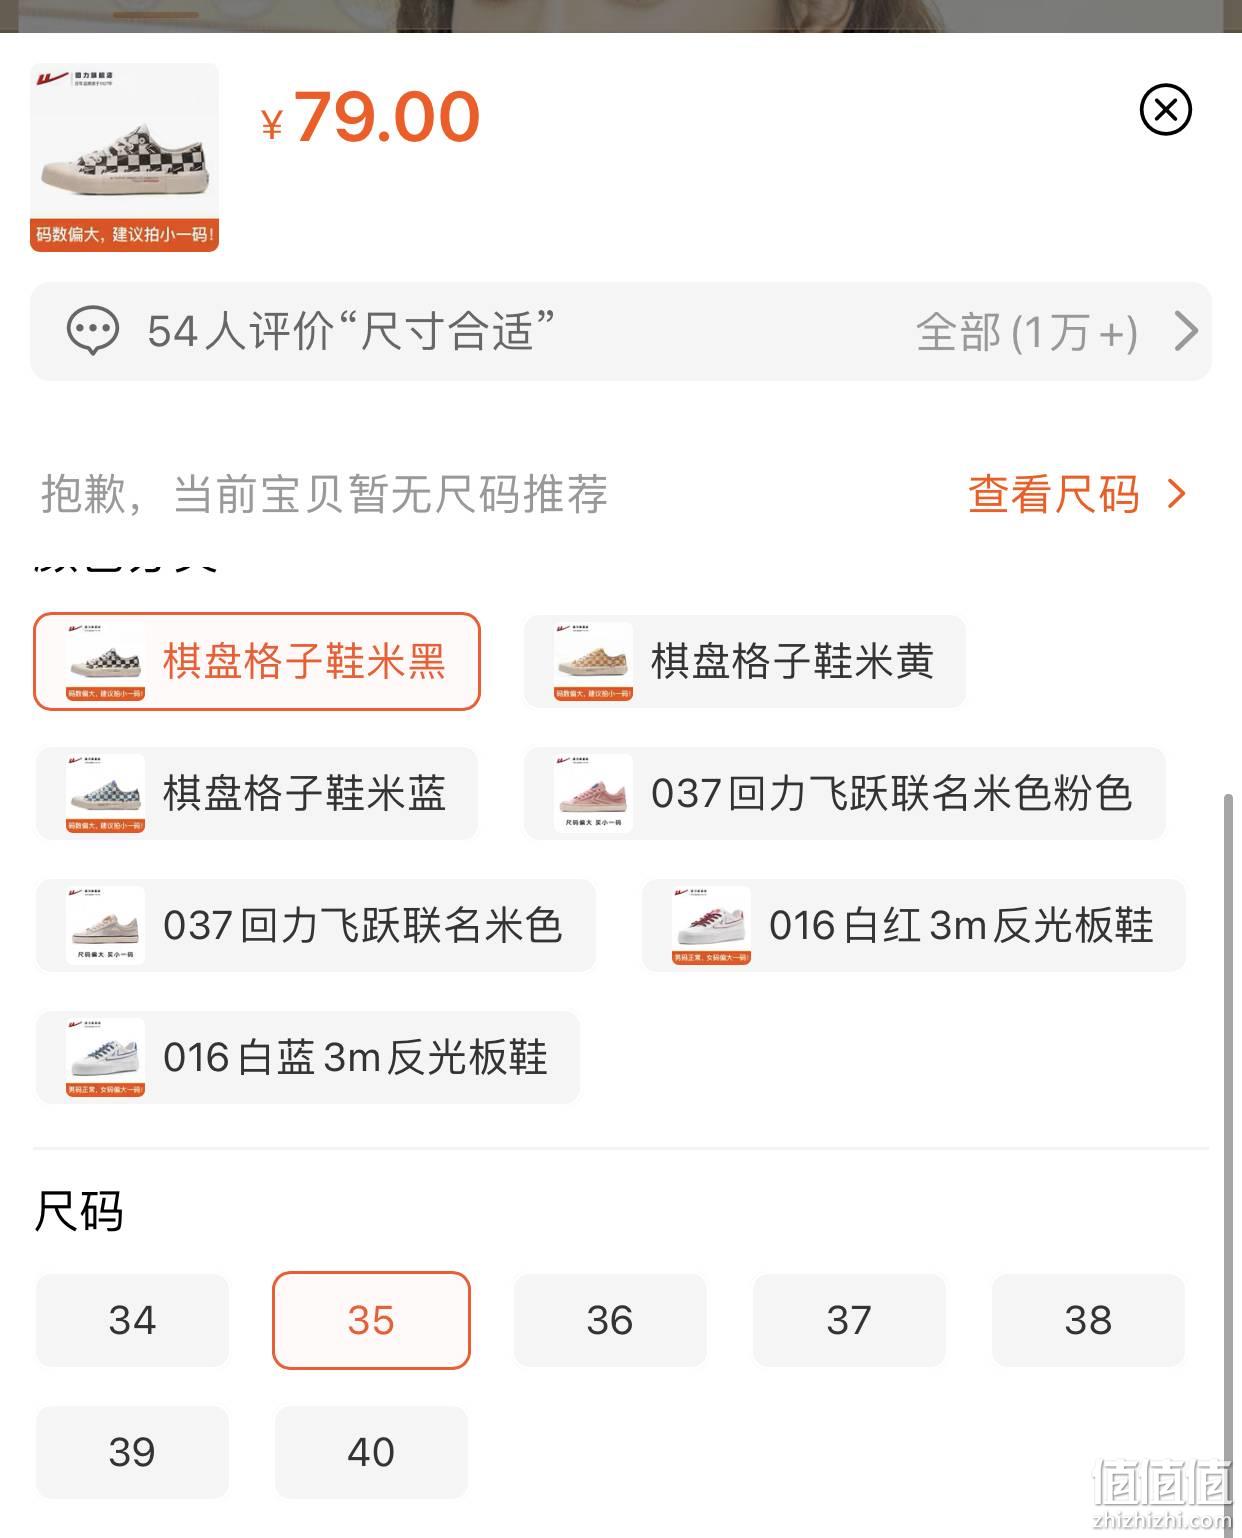Expand all reviews via 全部(1万+) chevron
1242x1538 pixels.
point(1186,331)
